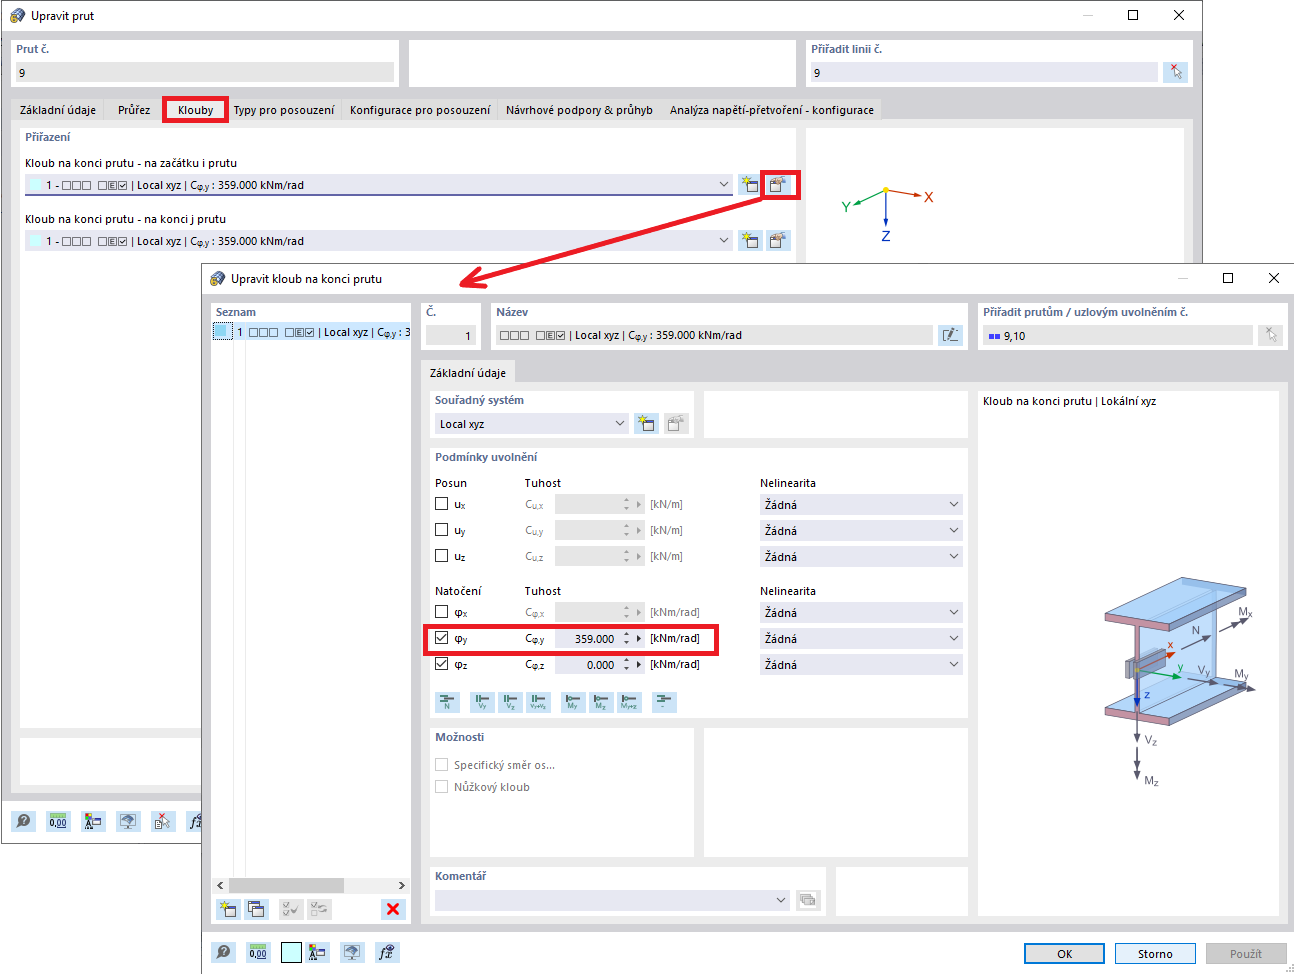Select hinge 1 row in Seznam list
The image size is (1294, 974).
[x=311, y=332]
